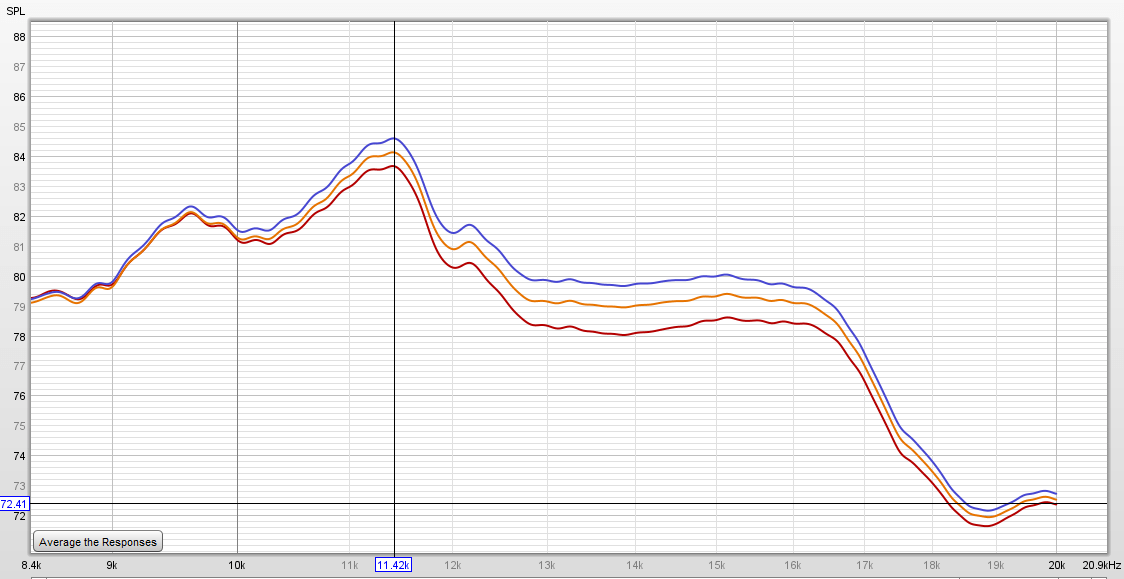Click the 84 dB label on the SPL axis
Viewport: 1124px width, 579px height.
tap(19, 158)
